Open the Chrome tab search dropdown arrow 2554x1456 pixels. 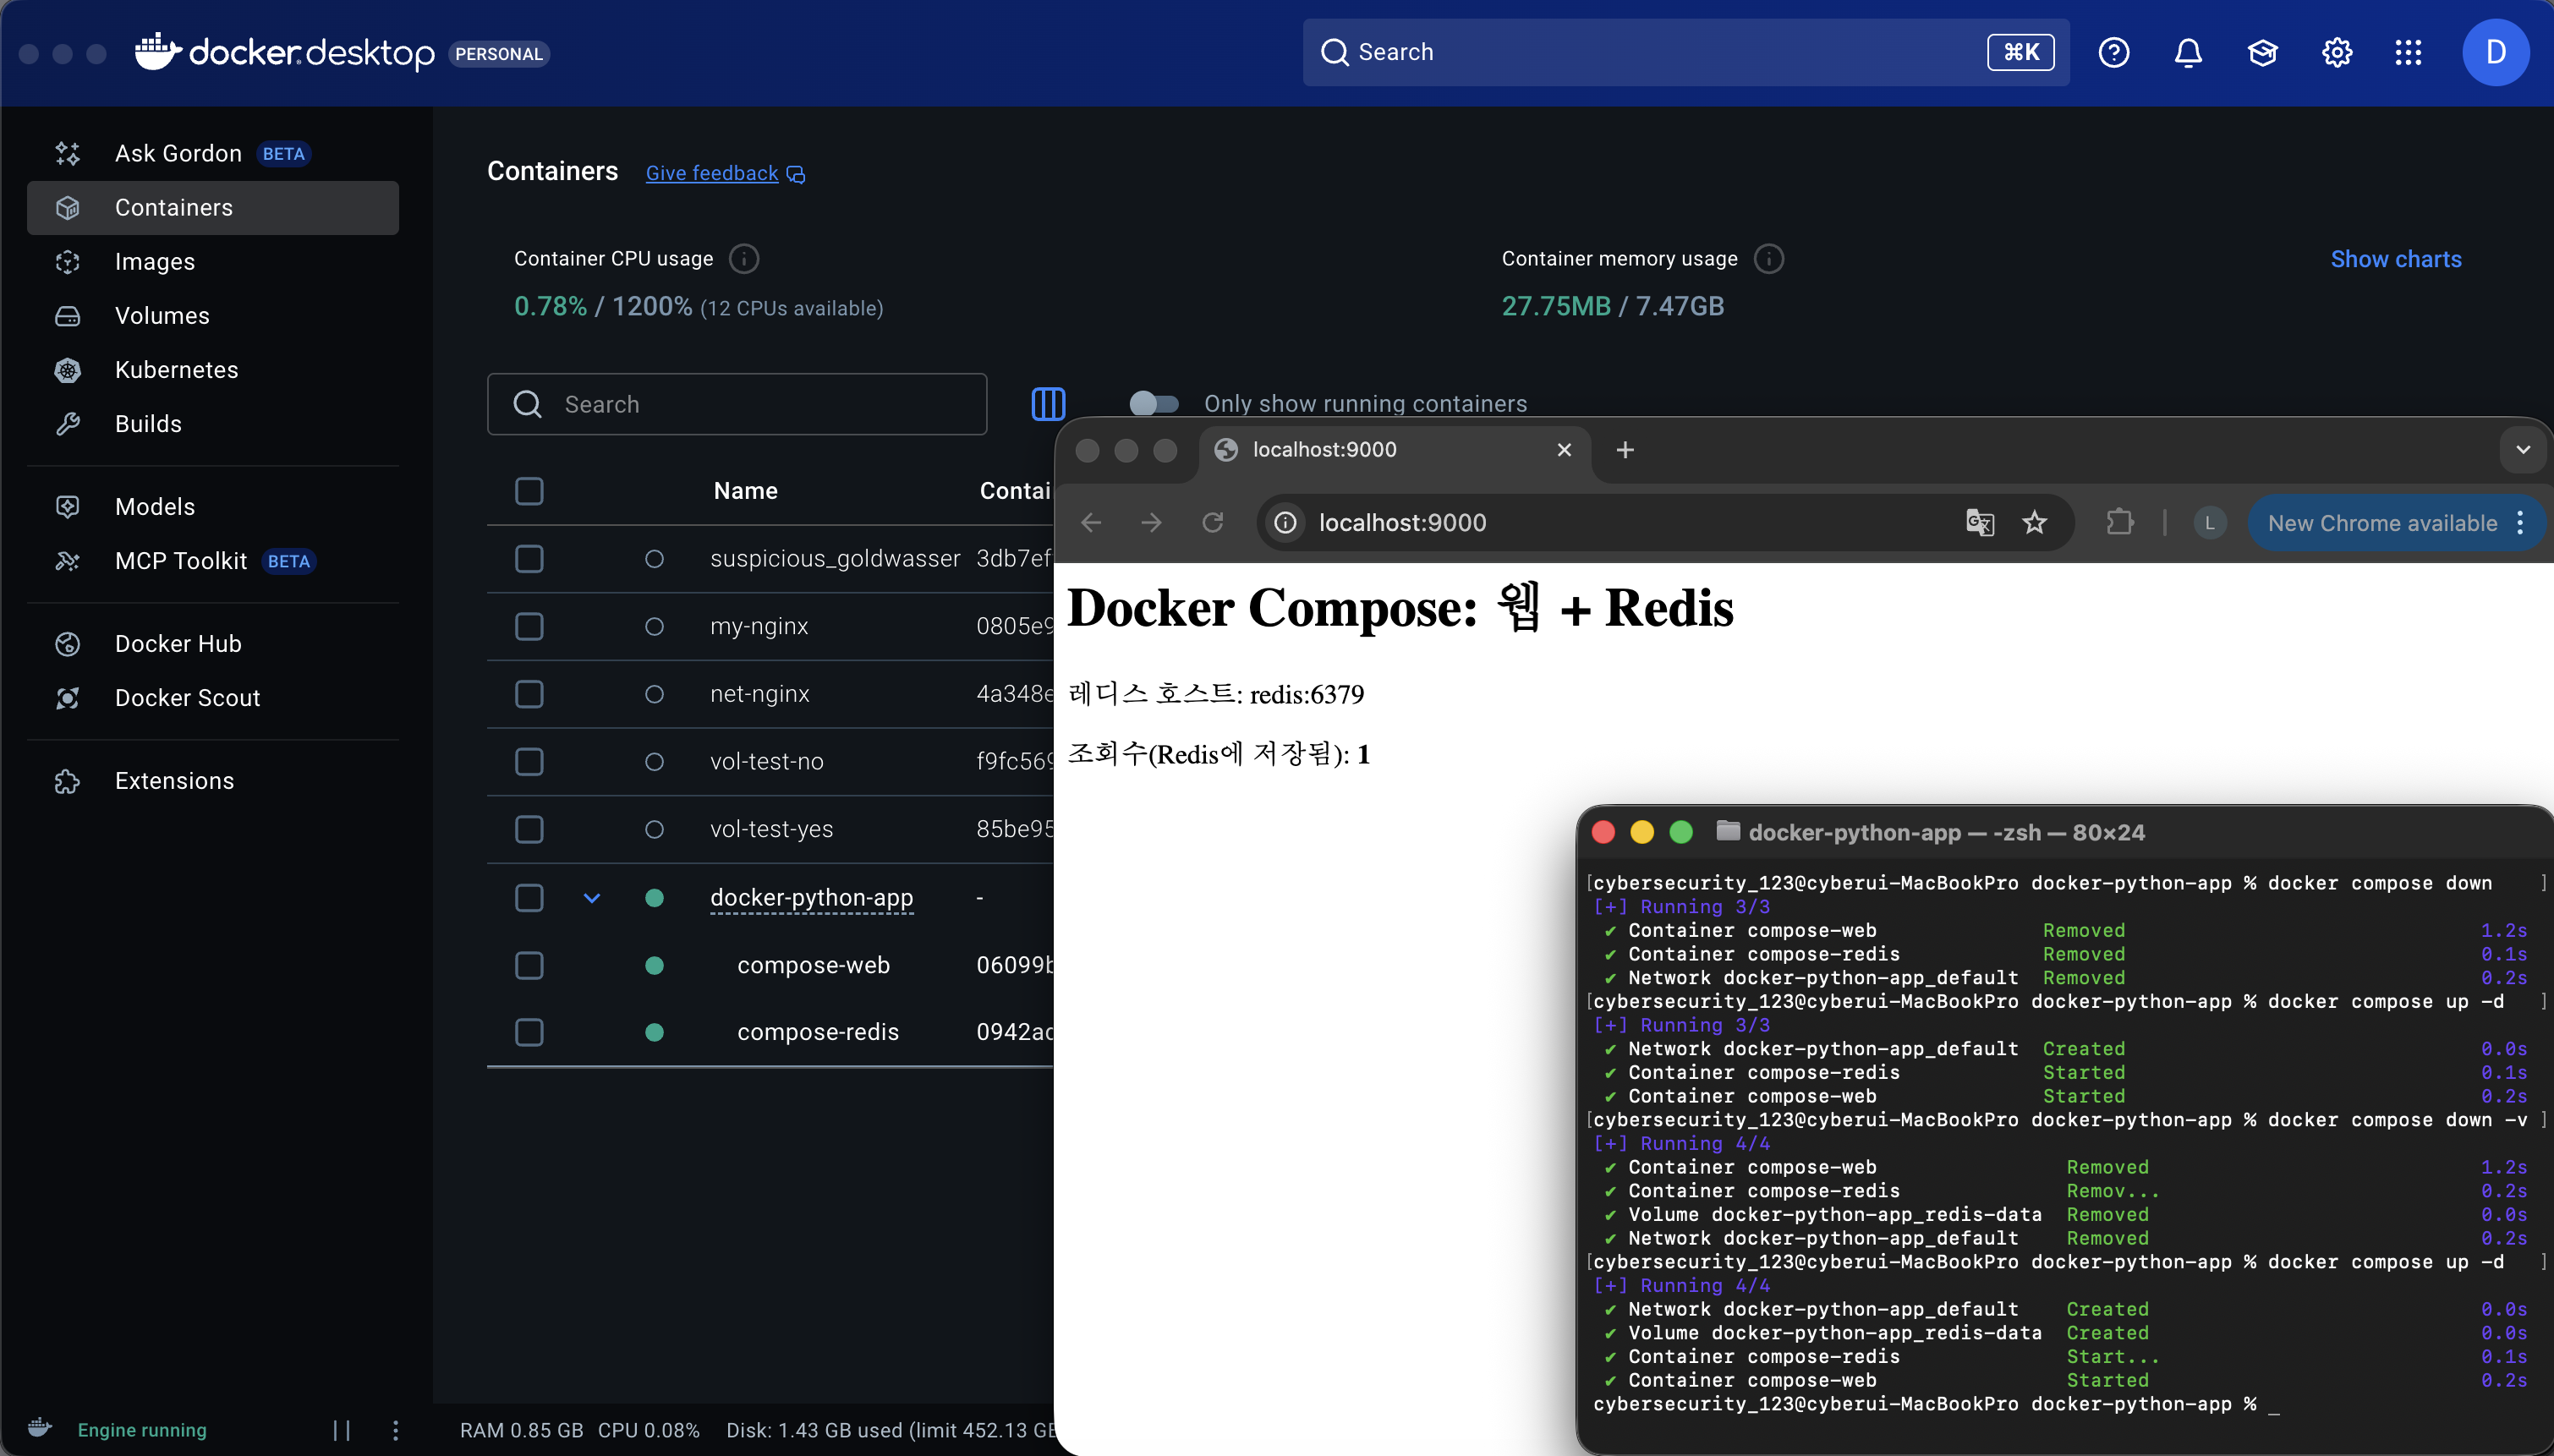[x=2523, y=450]
